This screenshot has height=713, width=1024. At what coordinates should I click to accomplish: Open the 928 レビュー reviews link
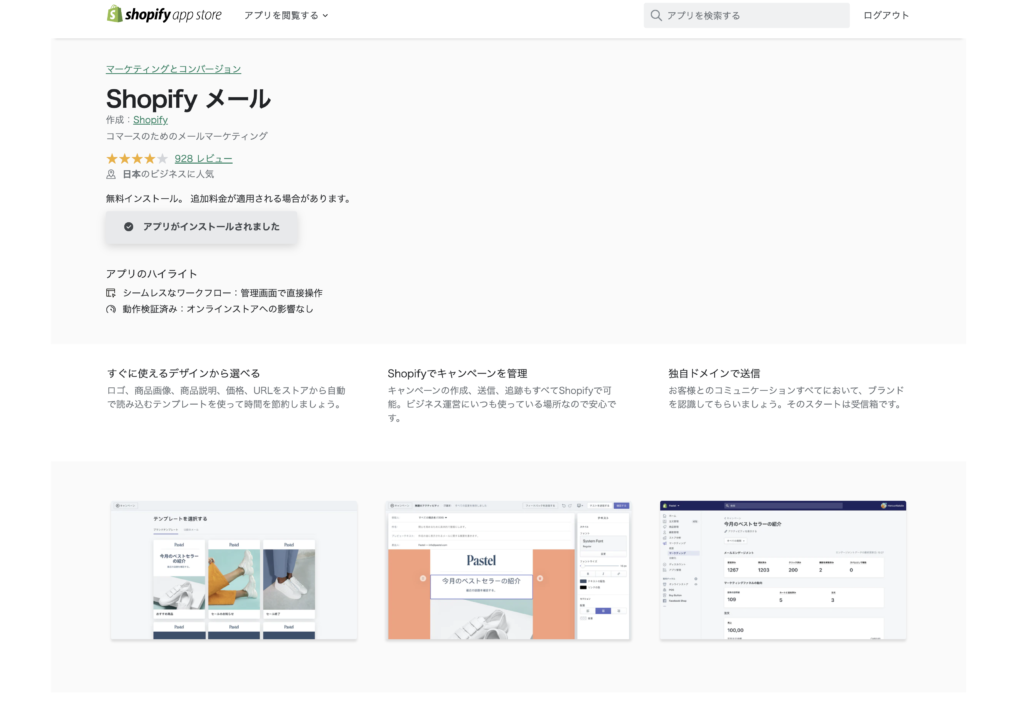203,159
